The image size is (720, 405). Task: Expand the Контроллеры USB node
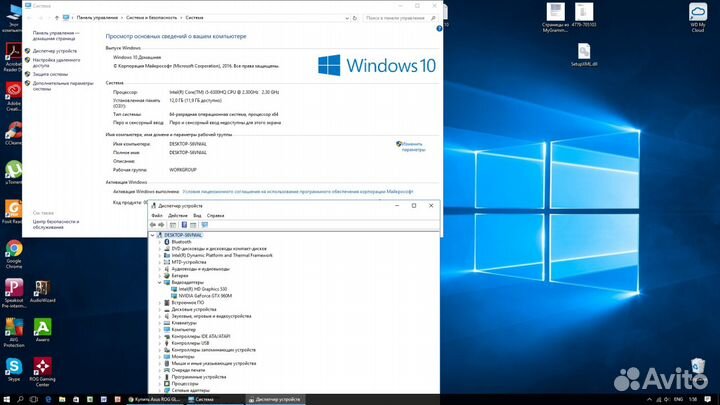(160, 342)
